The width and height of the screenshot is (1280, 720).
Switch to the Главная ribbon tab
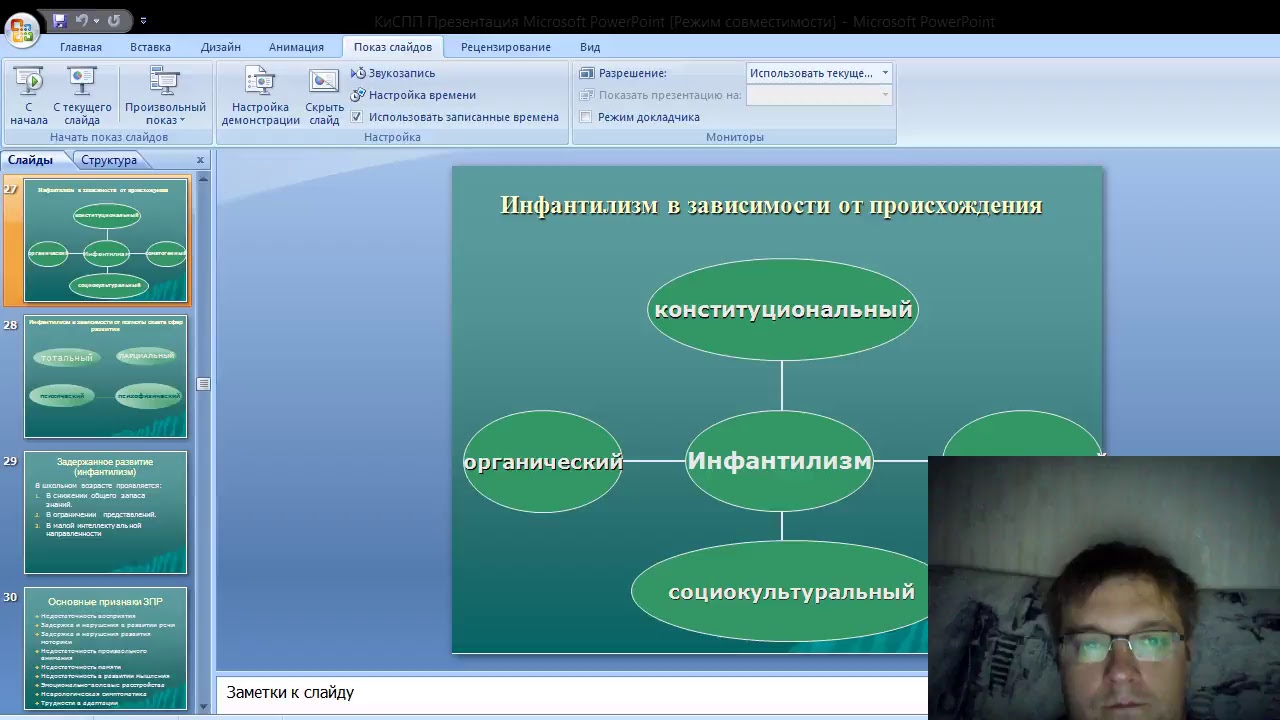(81, 47)
